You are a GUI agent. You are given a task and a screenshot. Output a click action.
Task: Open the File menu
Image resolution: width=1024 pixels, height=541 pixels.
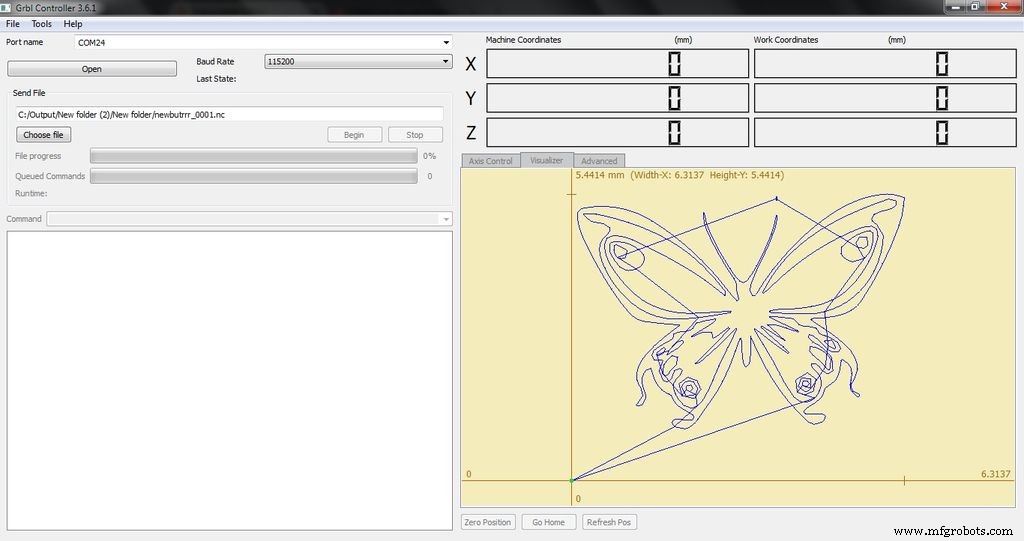click(13, 23)
